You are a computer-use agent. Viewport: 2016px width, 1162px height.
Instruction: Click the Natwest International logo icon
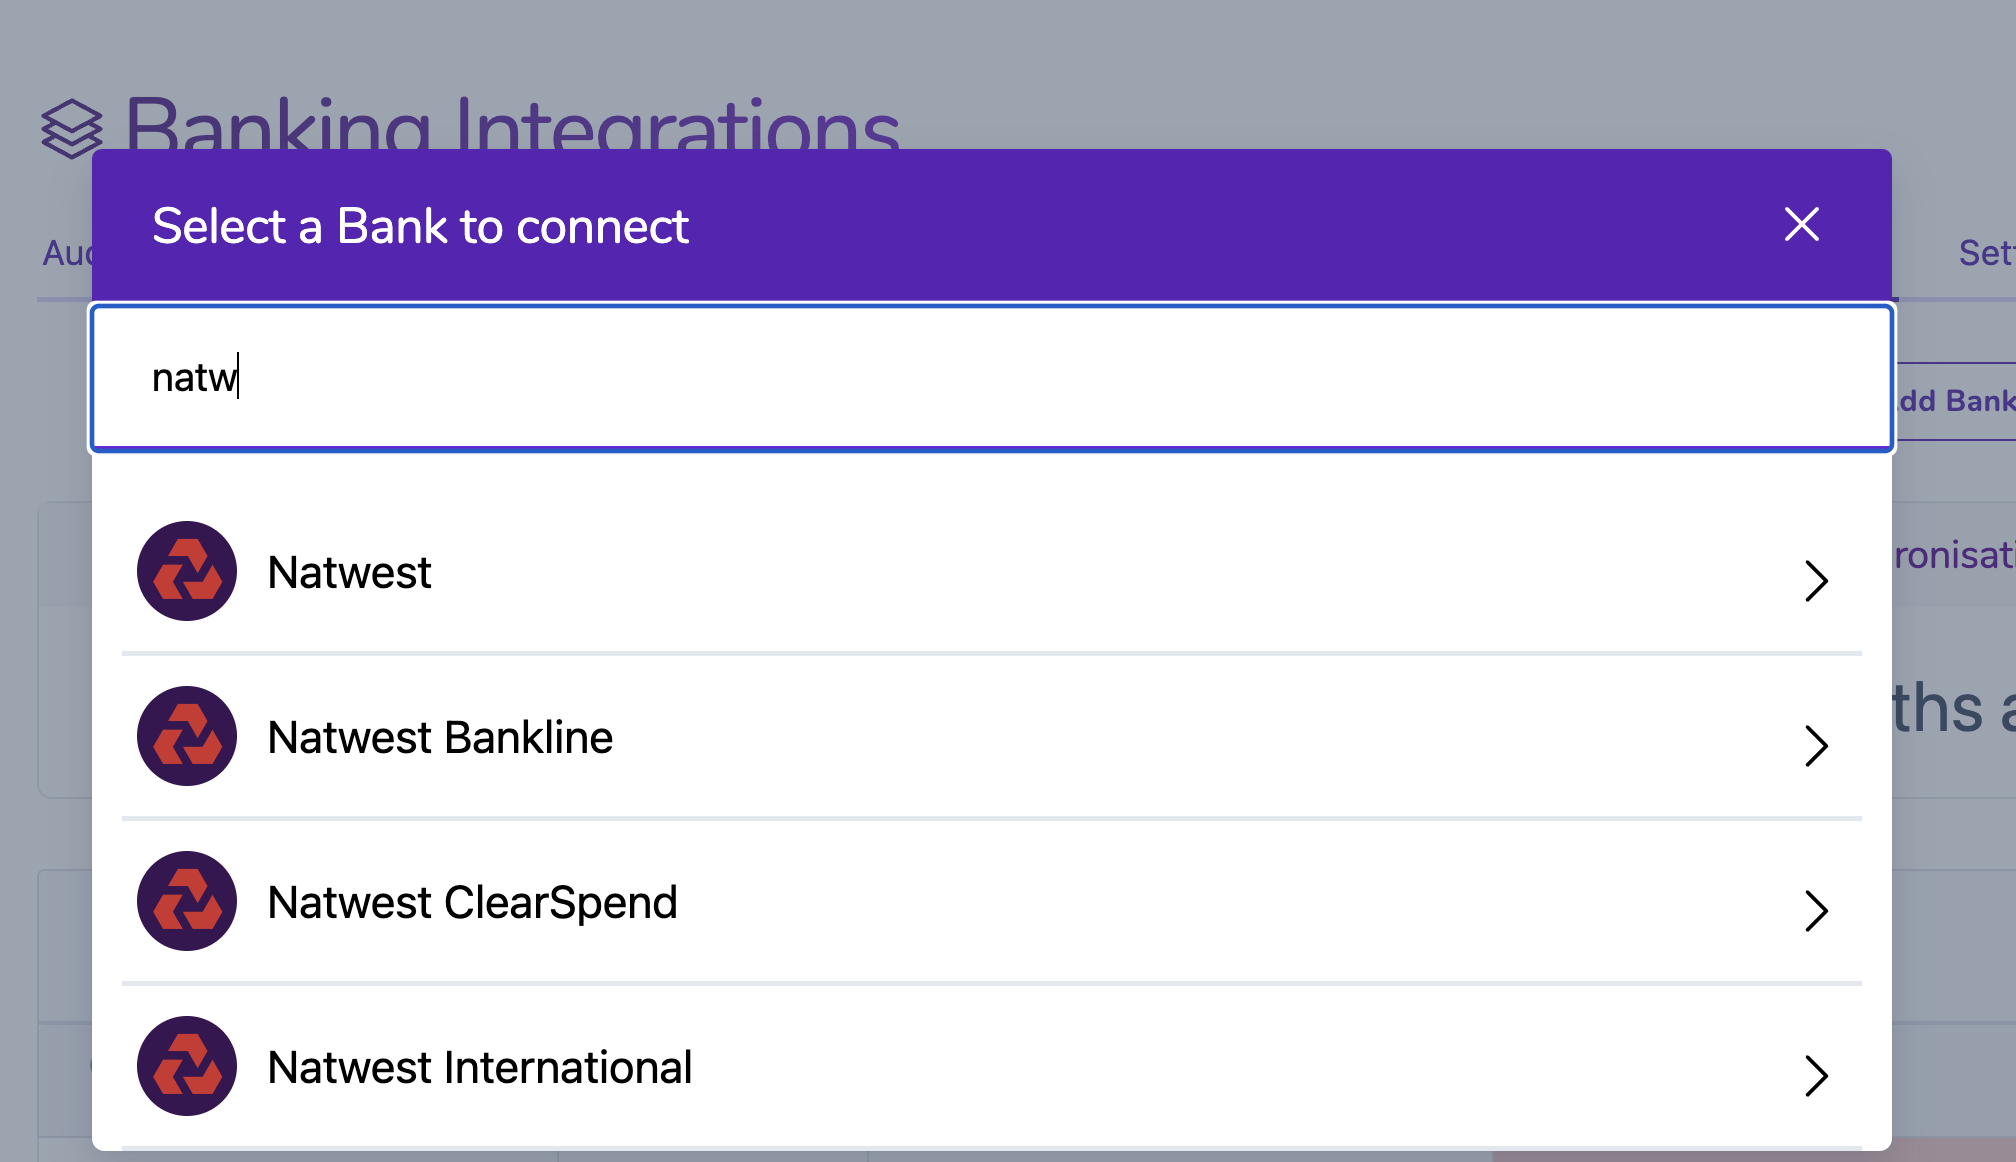187,1066
